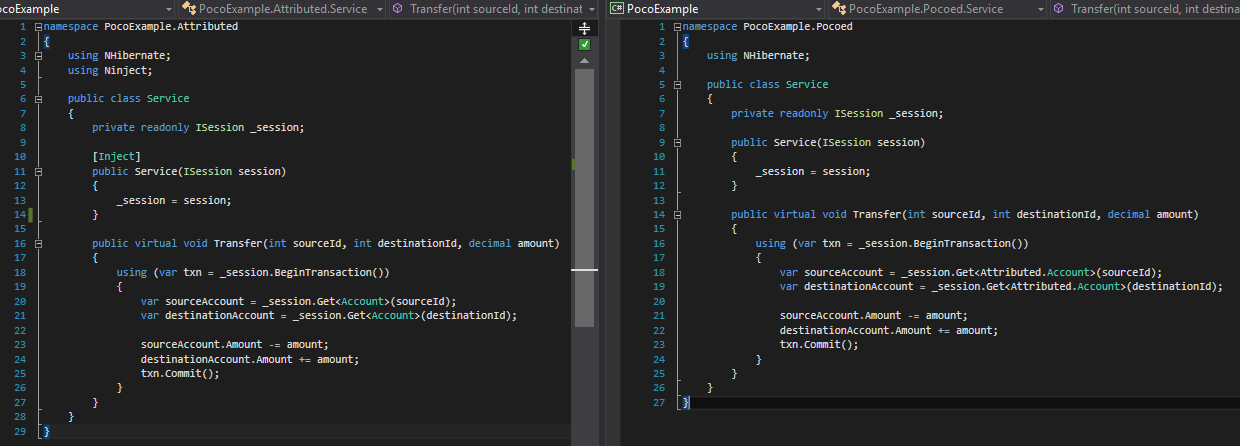Collapse namespace PocoExample.Pocoed outlining block
The image size is (1240, 446).
click(676, 27)
